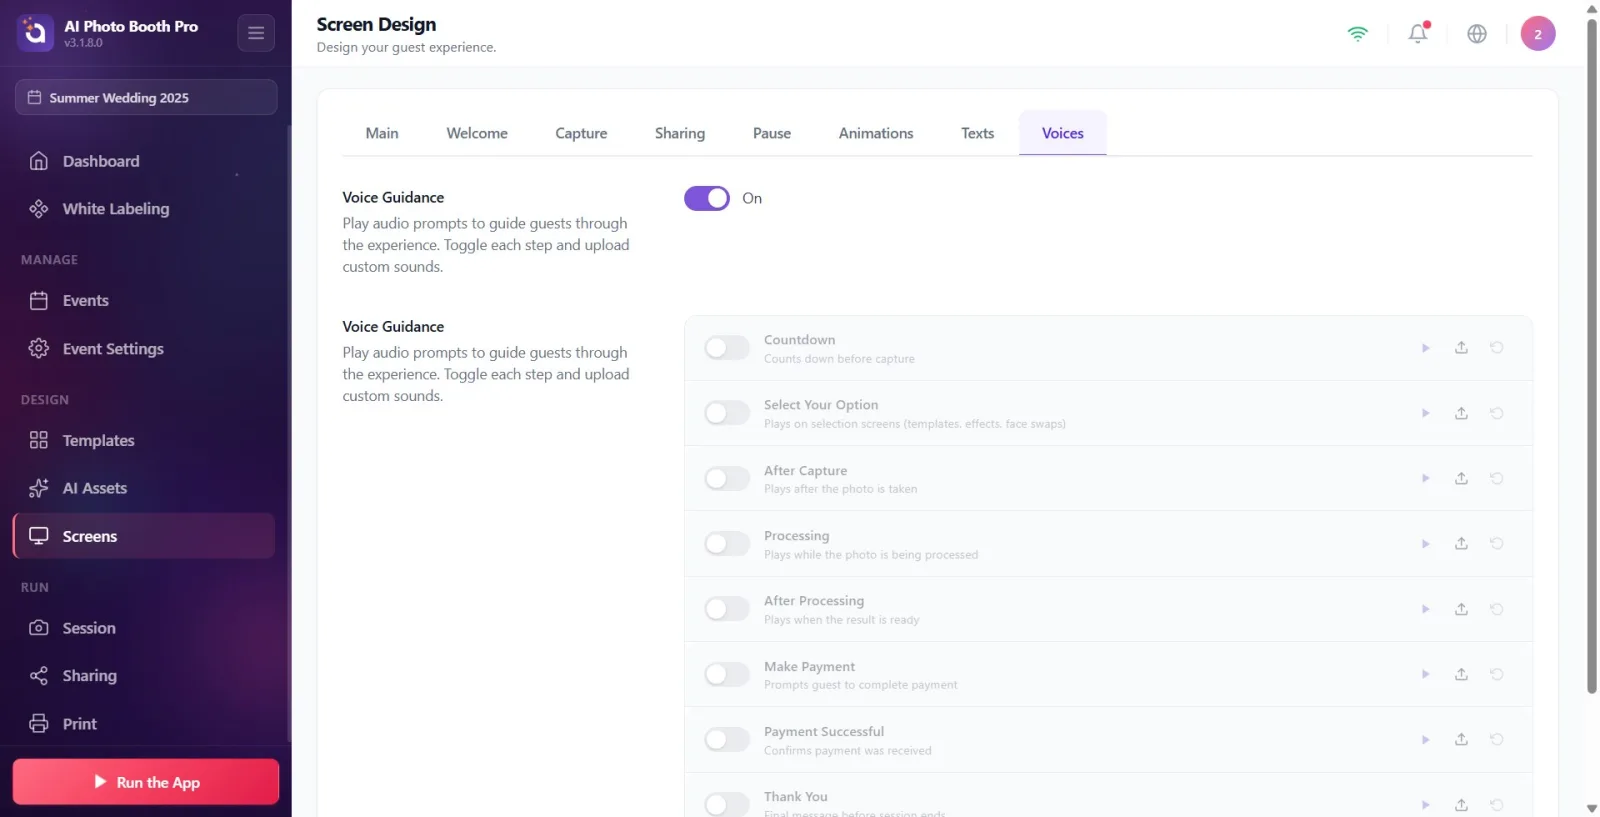Enable the Processing voice toggle

coord(727,544)
